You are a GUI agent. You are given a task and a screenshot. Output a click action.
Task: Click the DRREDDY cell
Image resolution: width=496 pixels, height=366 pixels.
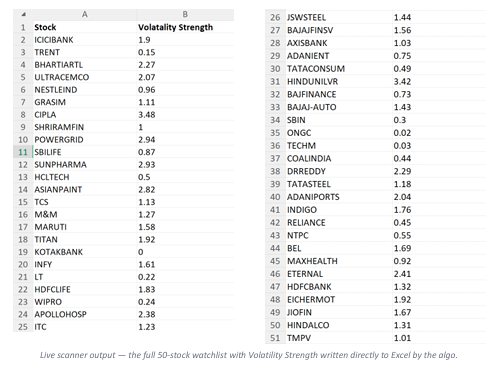click(x=339, y=171)
